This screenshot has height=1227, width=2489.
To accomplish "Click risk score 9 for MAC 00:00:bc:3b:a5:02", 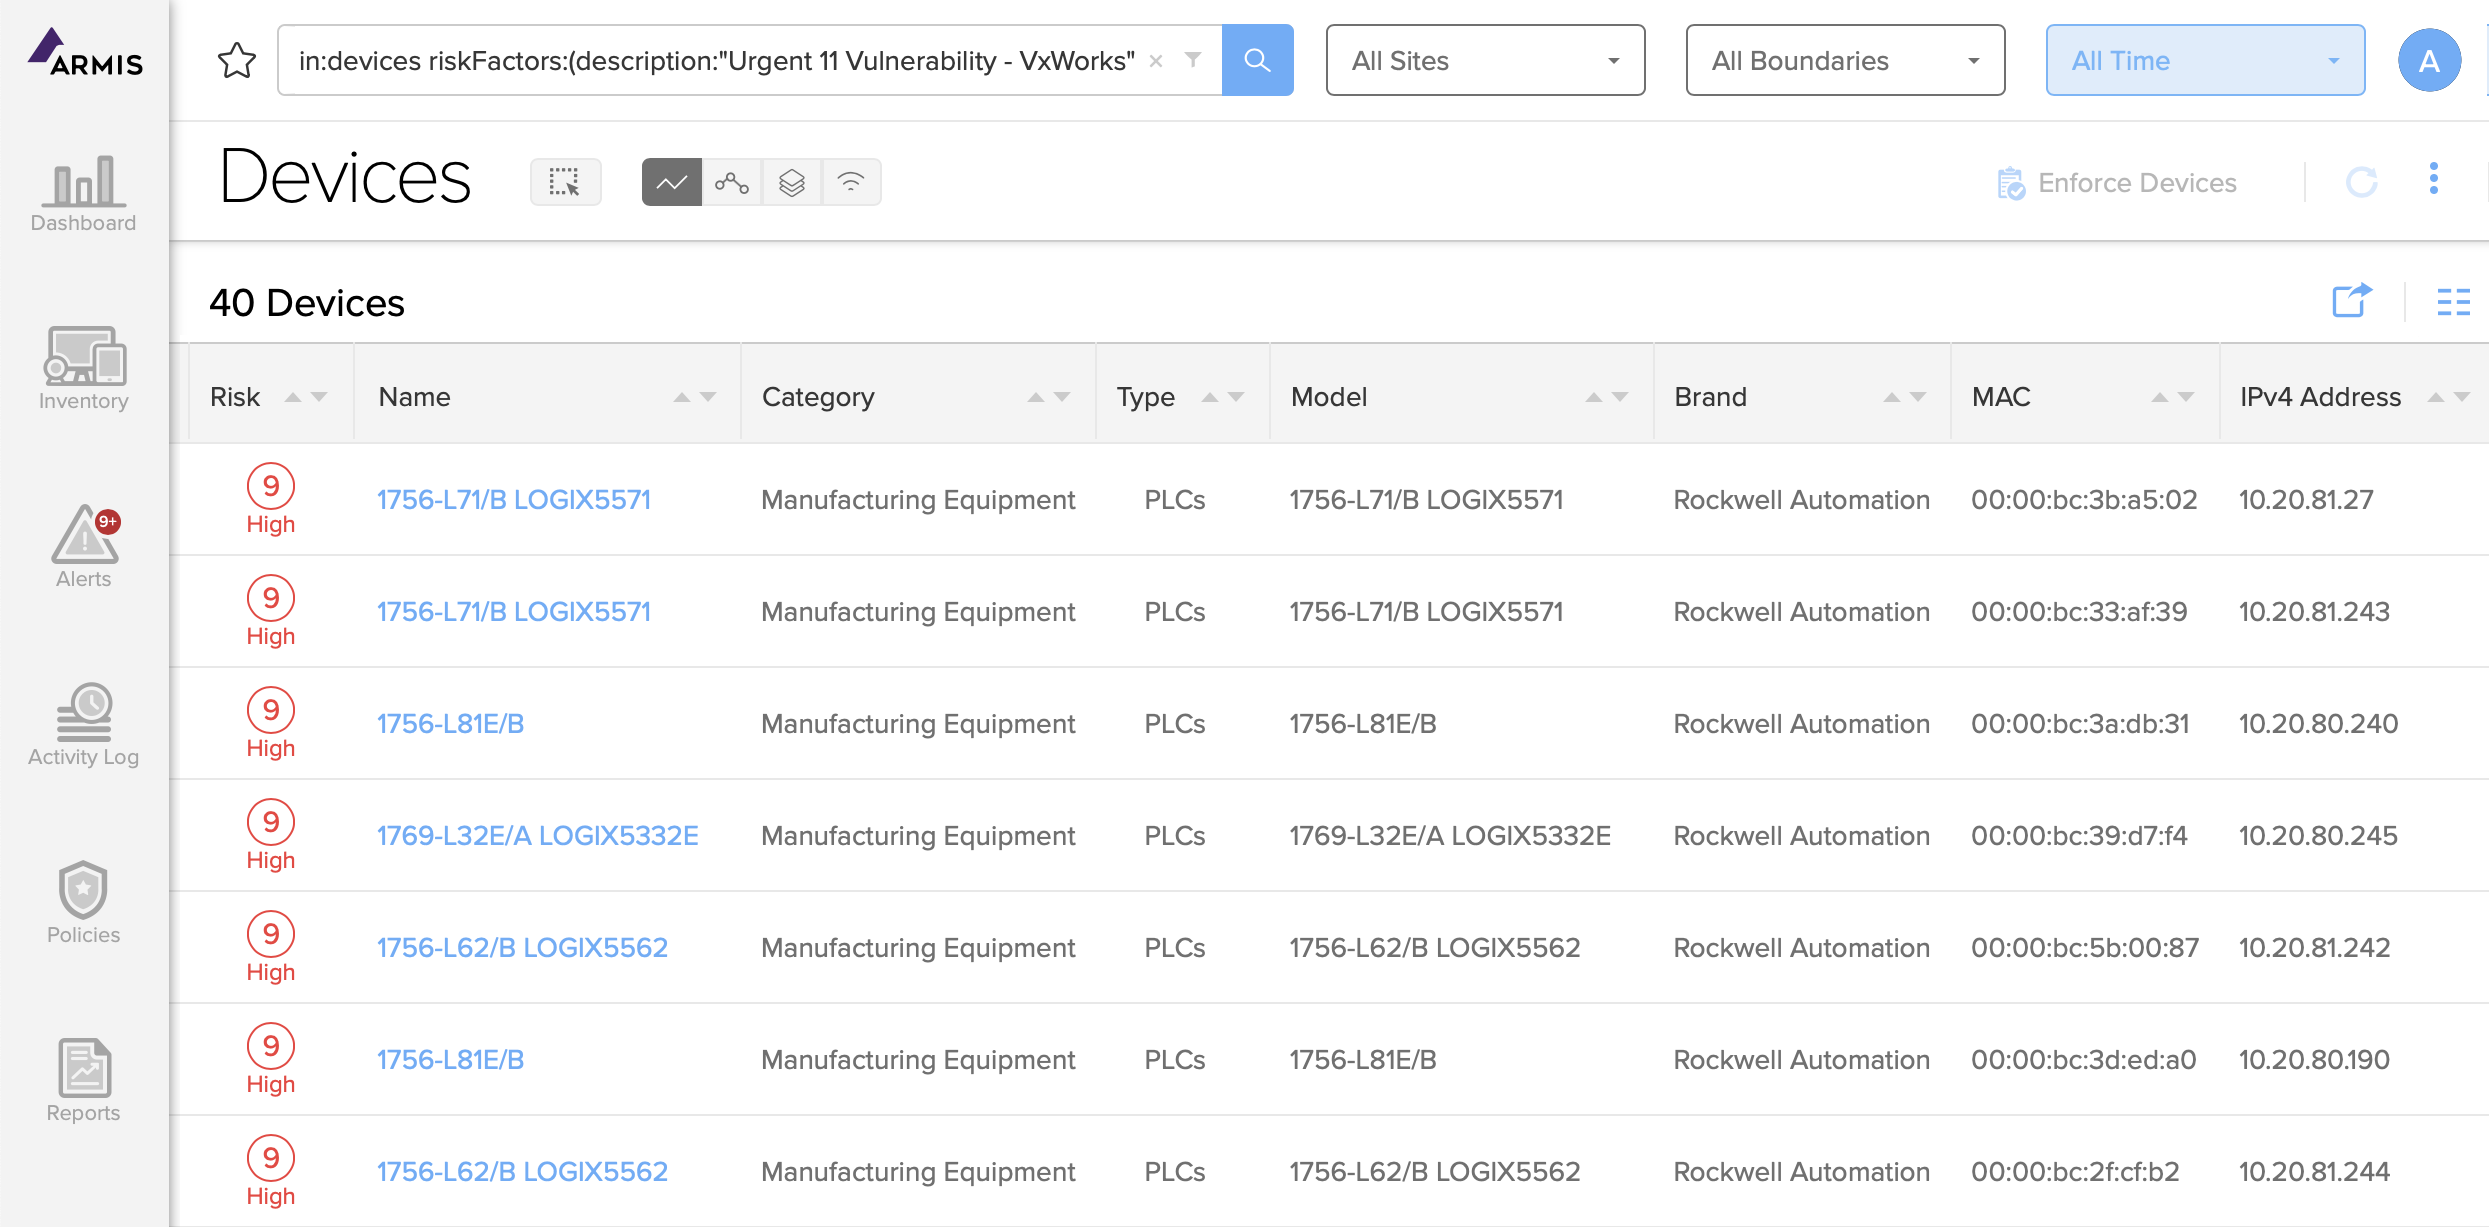I will pos(271,486).
